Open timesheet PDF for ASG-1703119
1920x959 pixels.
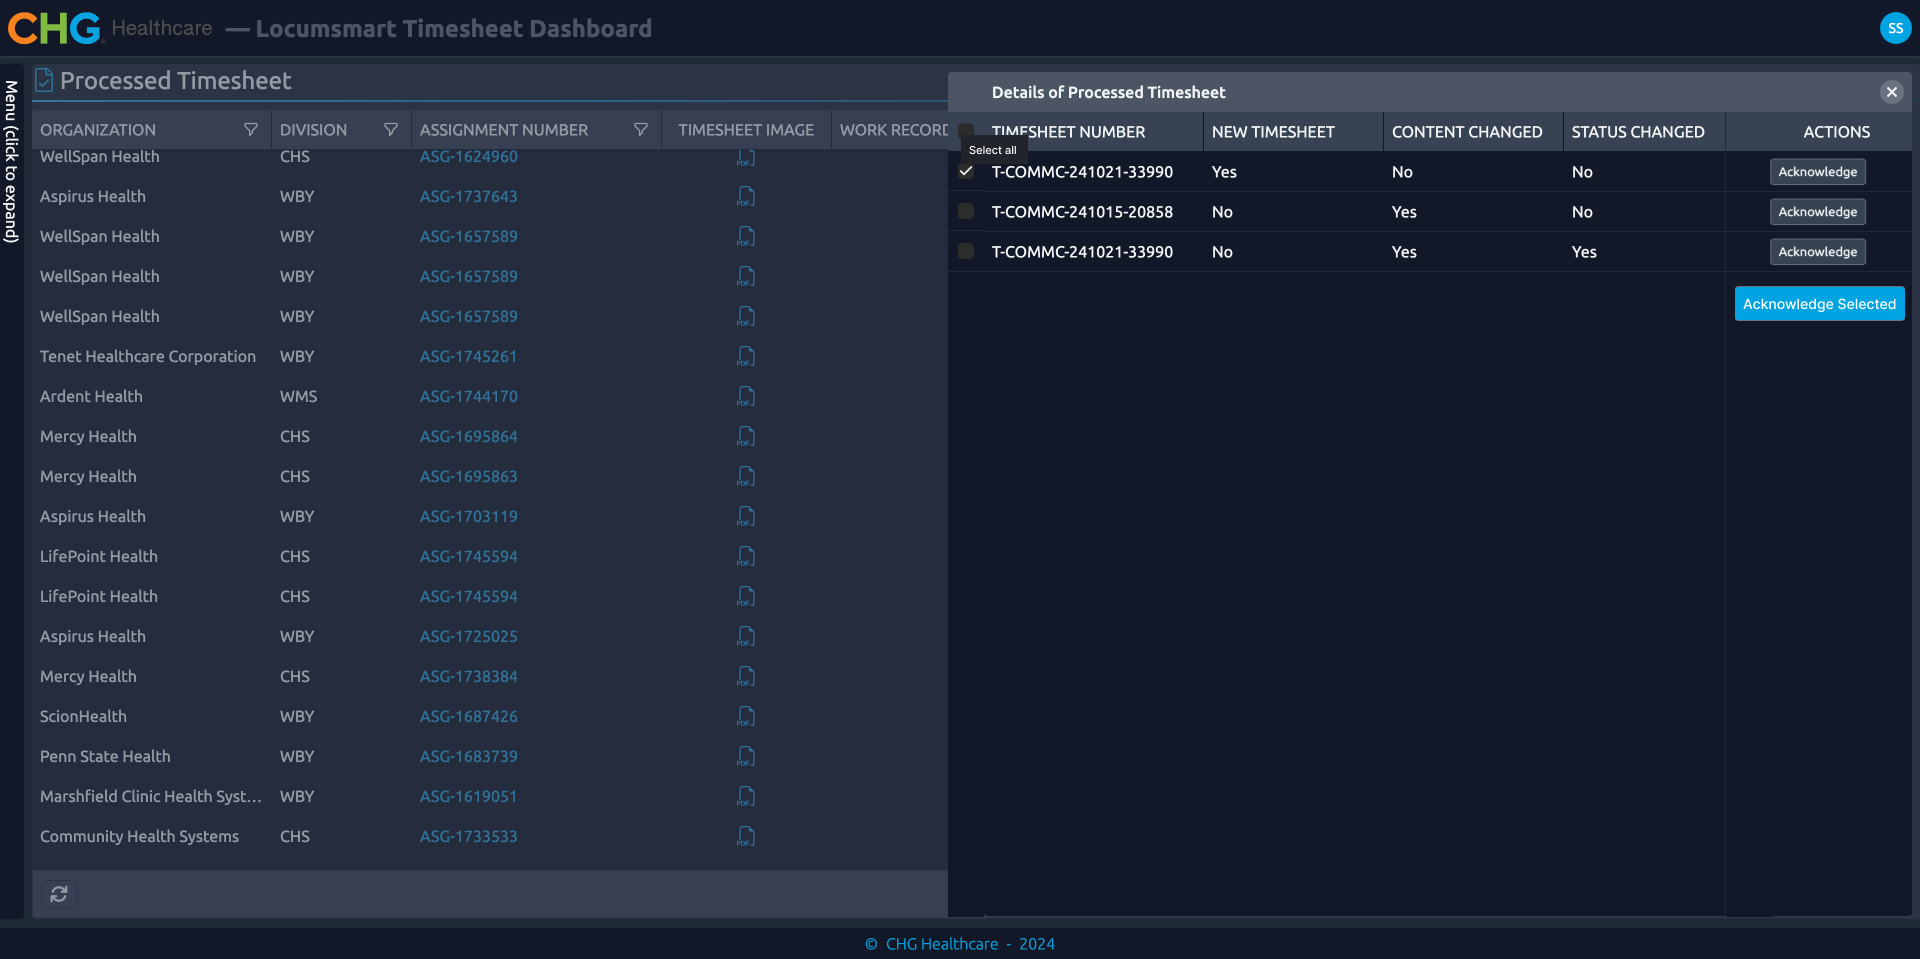pyautogui.click(x=746, y=517)
